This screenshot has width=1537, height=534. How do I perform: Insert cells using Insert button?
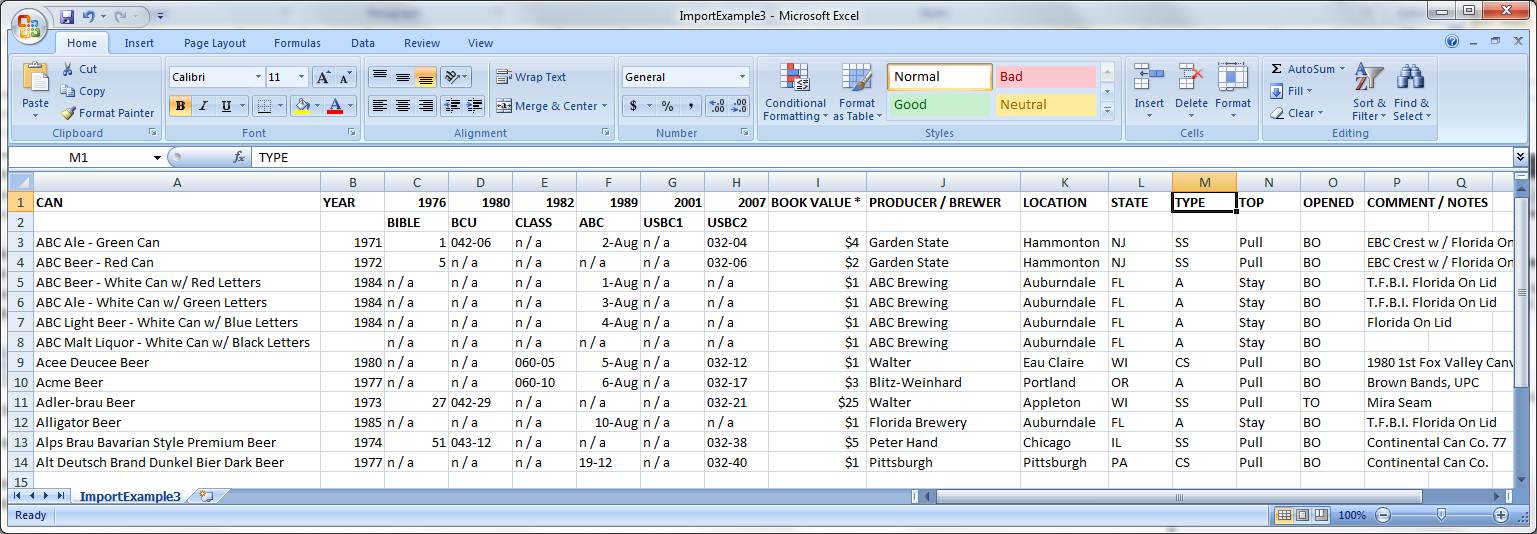[x=1149, y=91]
